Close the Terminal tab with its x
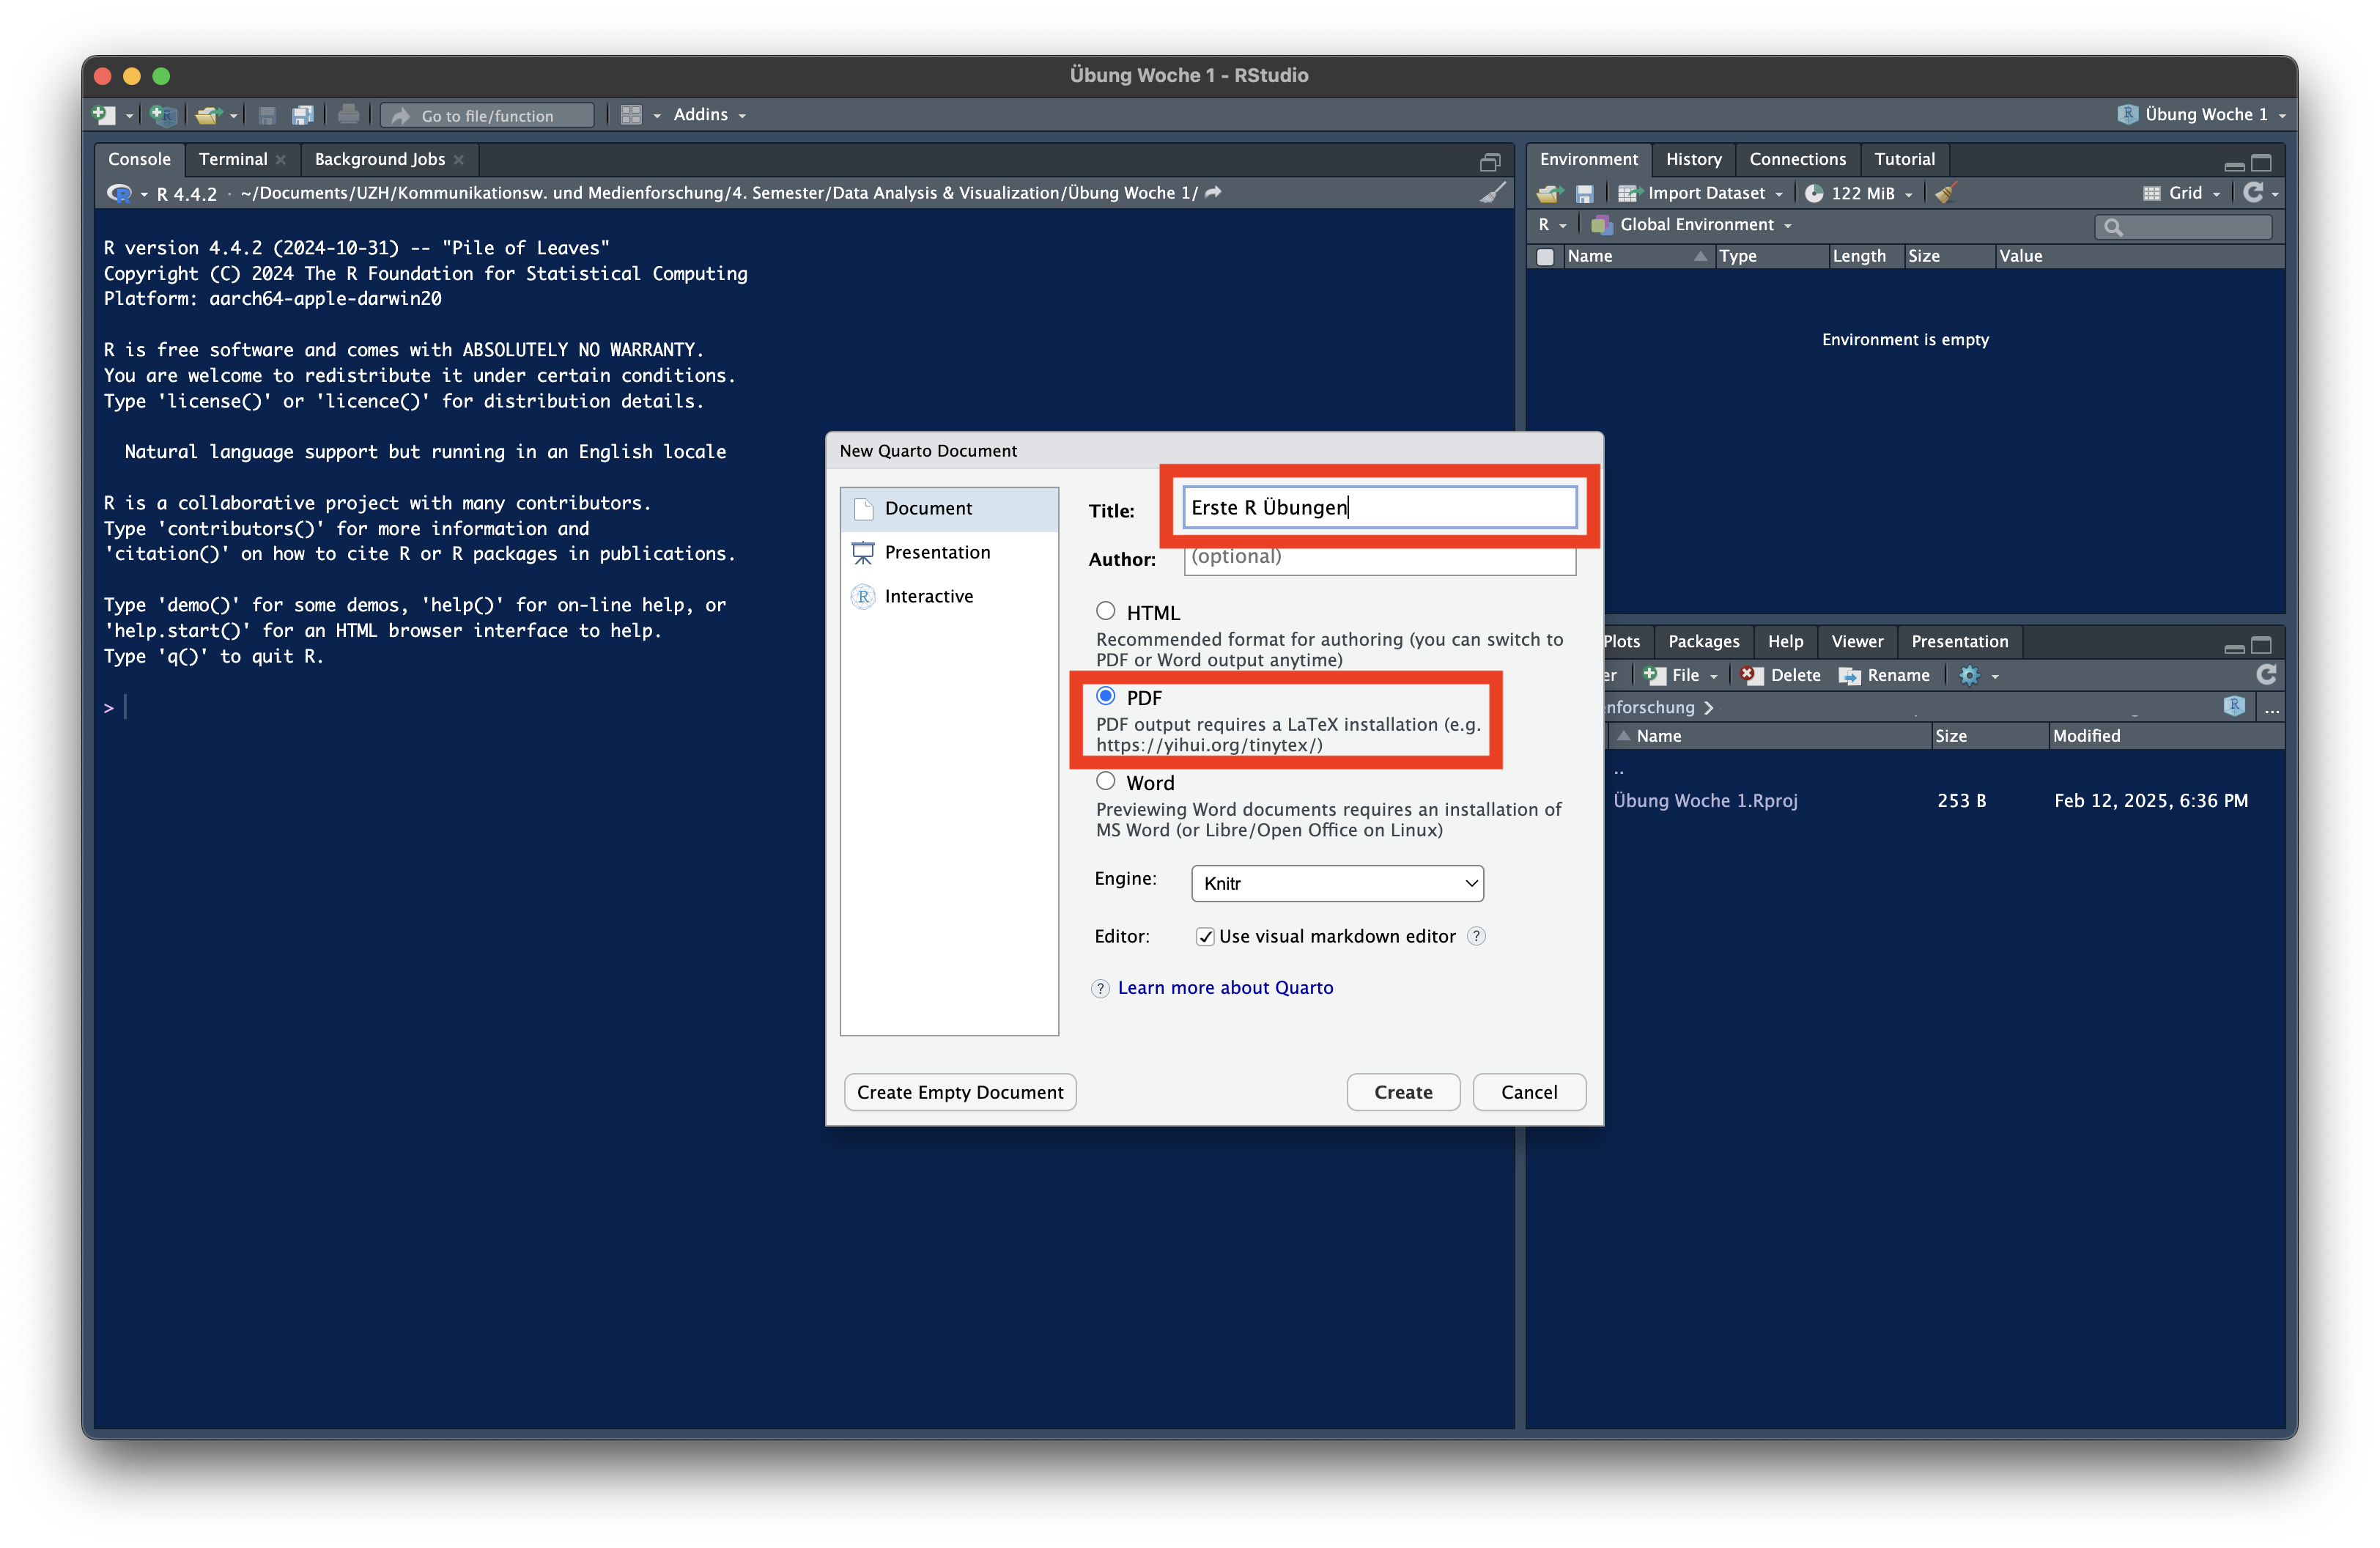Image resolution: width=2380 pixels, height=1548 pixels. pyautogui.click(x=281, y=160)
